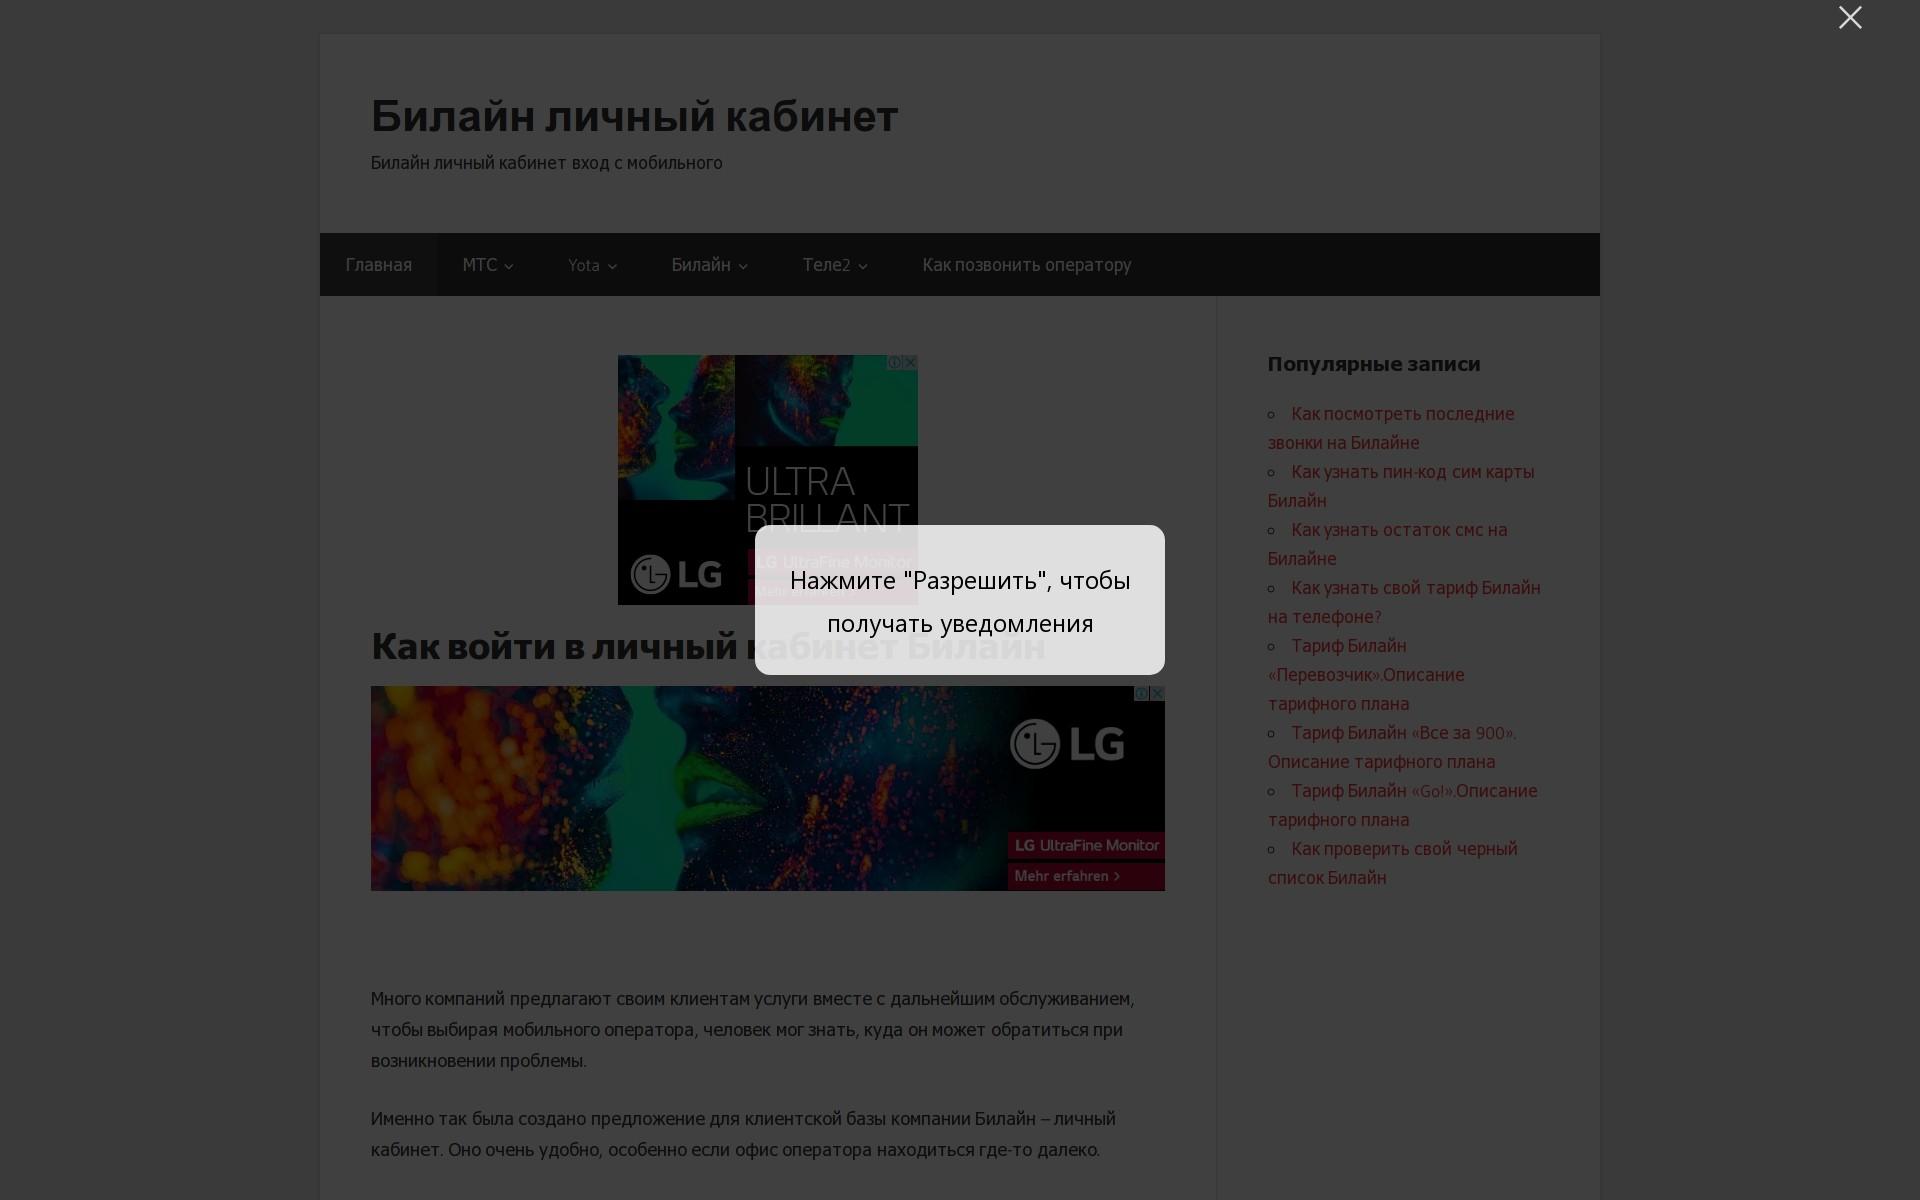
Task: Click LG logo in wide banner ad
Action: tap(1067, 744)
